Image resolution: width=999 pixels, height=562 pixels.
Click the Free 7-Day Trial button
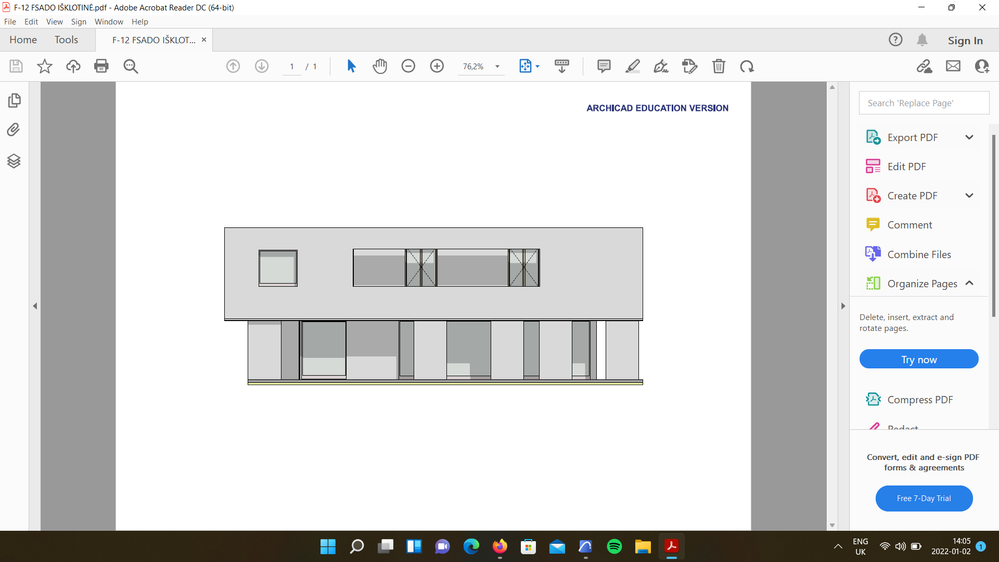pyautogui.click(x=923, y=498)
